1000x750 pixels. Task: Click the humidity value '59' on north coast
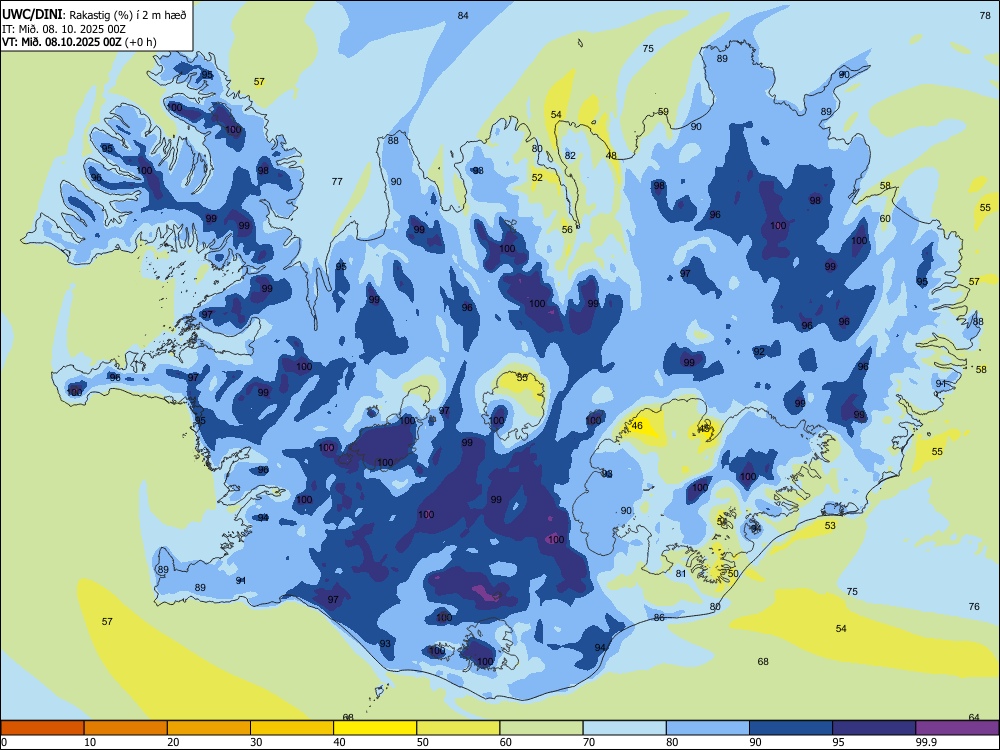pyautogui.click(x=663, y=112)
